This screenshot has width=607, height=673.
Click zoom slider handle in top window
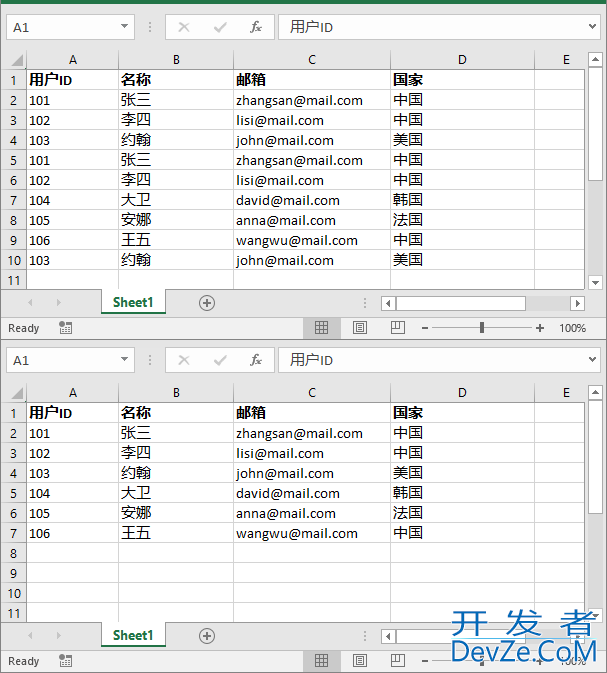click(x=482, y=328)
